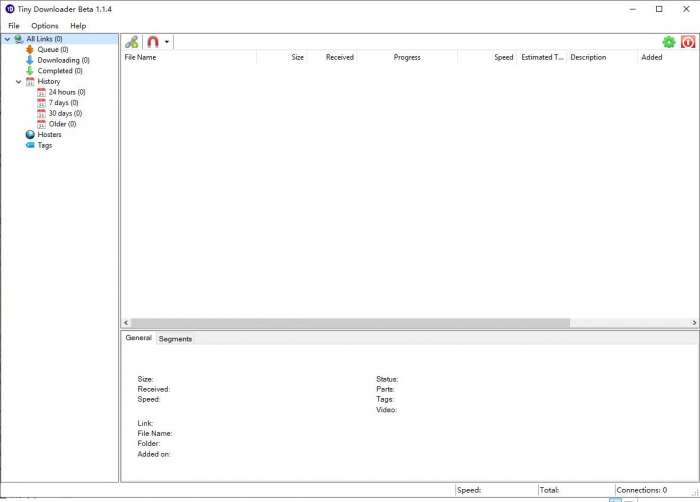Show Older (0) history

pos(62,124)
